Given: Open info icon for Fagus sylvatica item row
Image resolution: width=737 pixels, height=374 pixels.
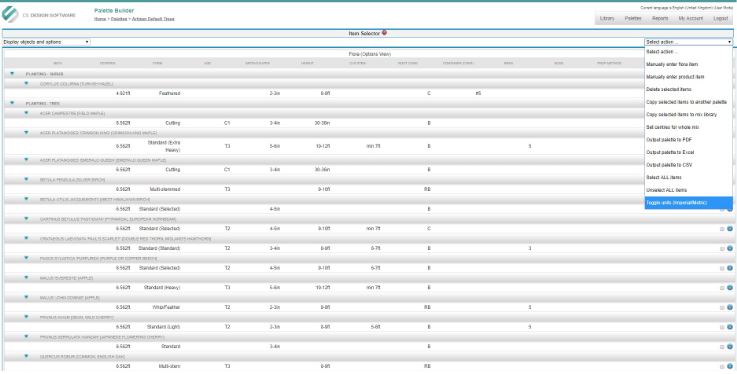Looking at the screenshot, I should point(730,268).
